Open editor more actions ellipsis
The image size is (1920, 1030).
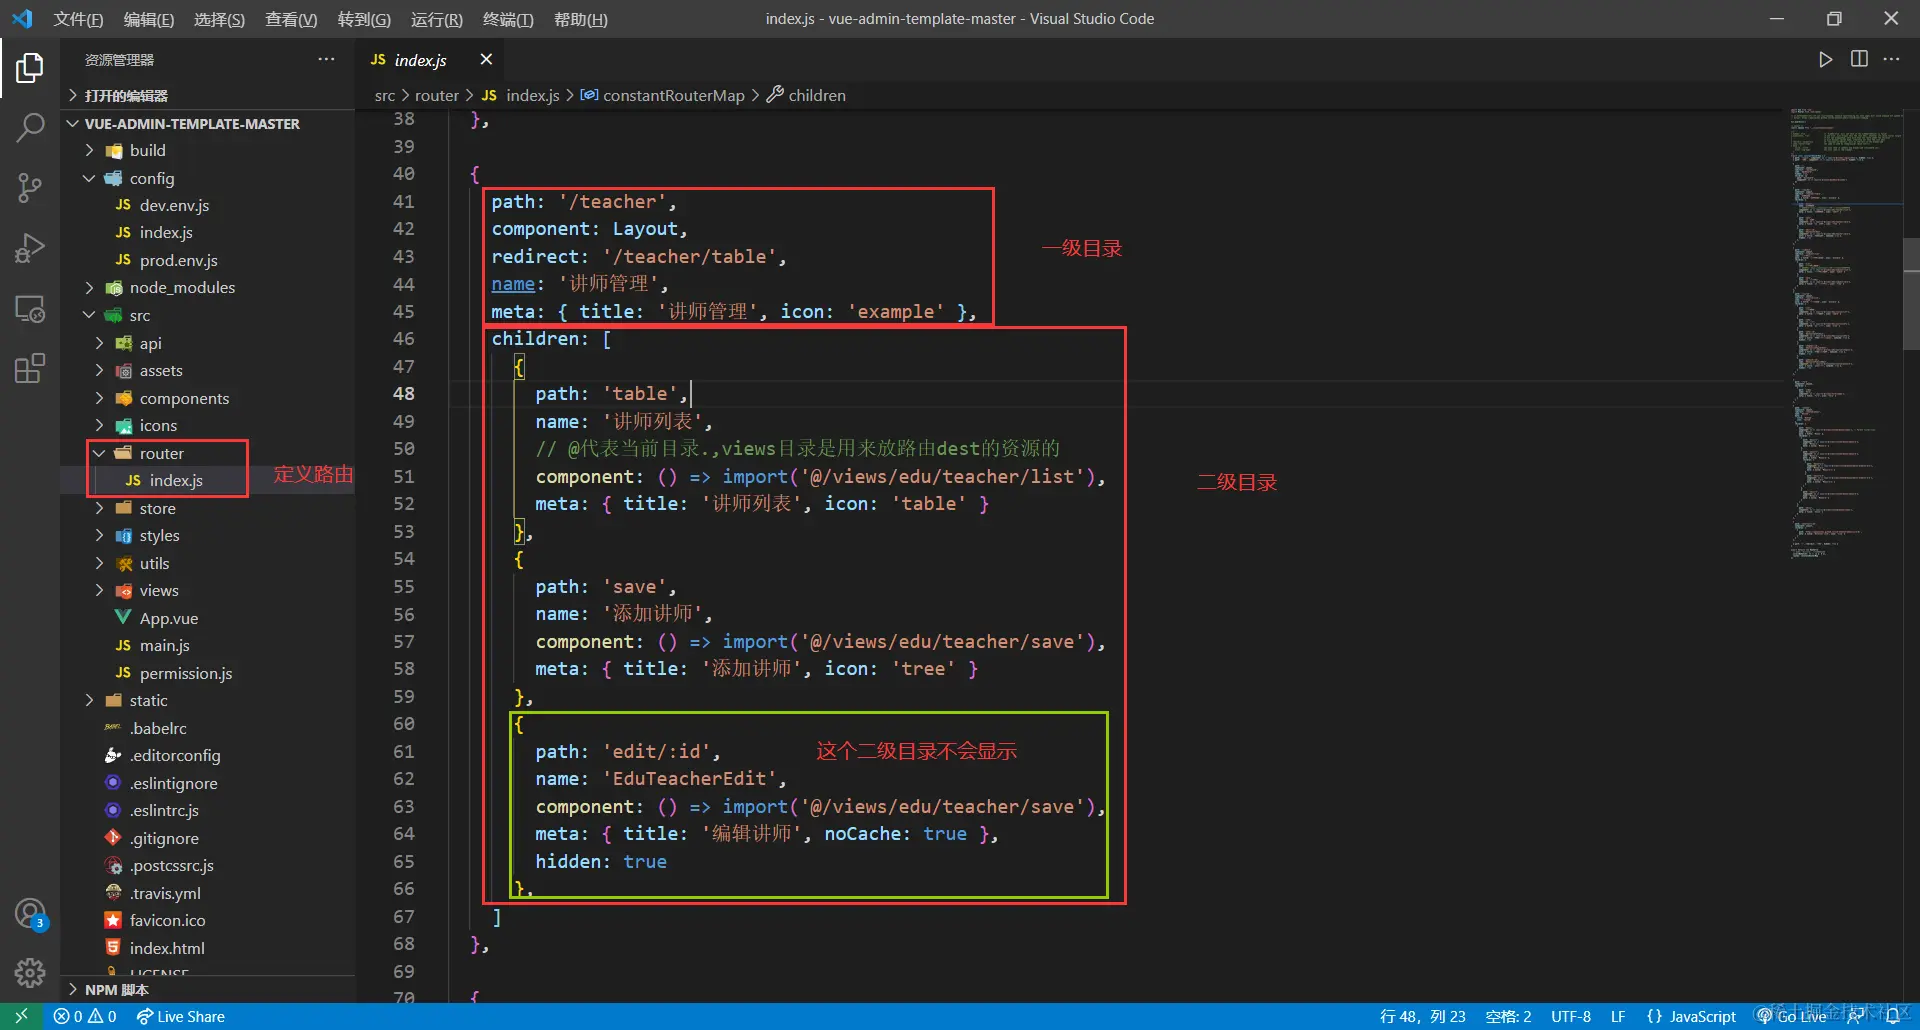click(1891, 60)
